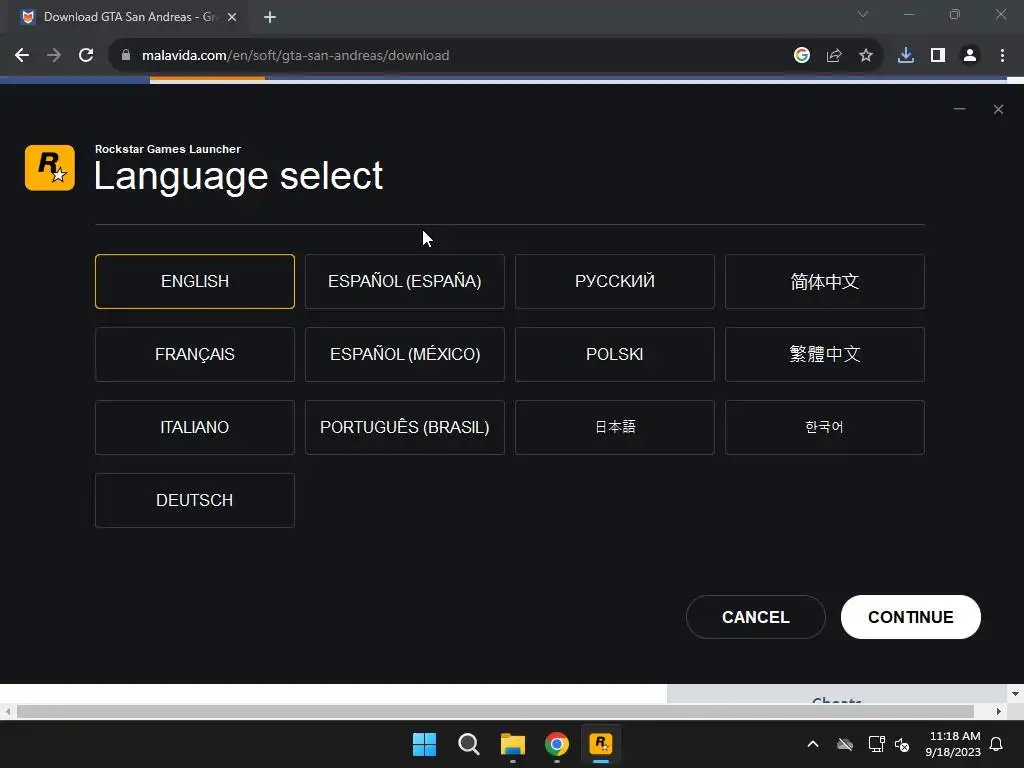
Task: Click horizontal scrollbar of the page
Action: click(x=495, y=711)
